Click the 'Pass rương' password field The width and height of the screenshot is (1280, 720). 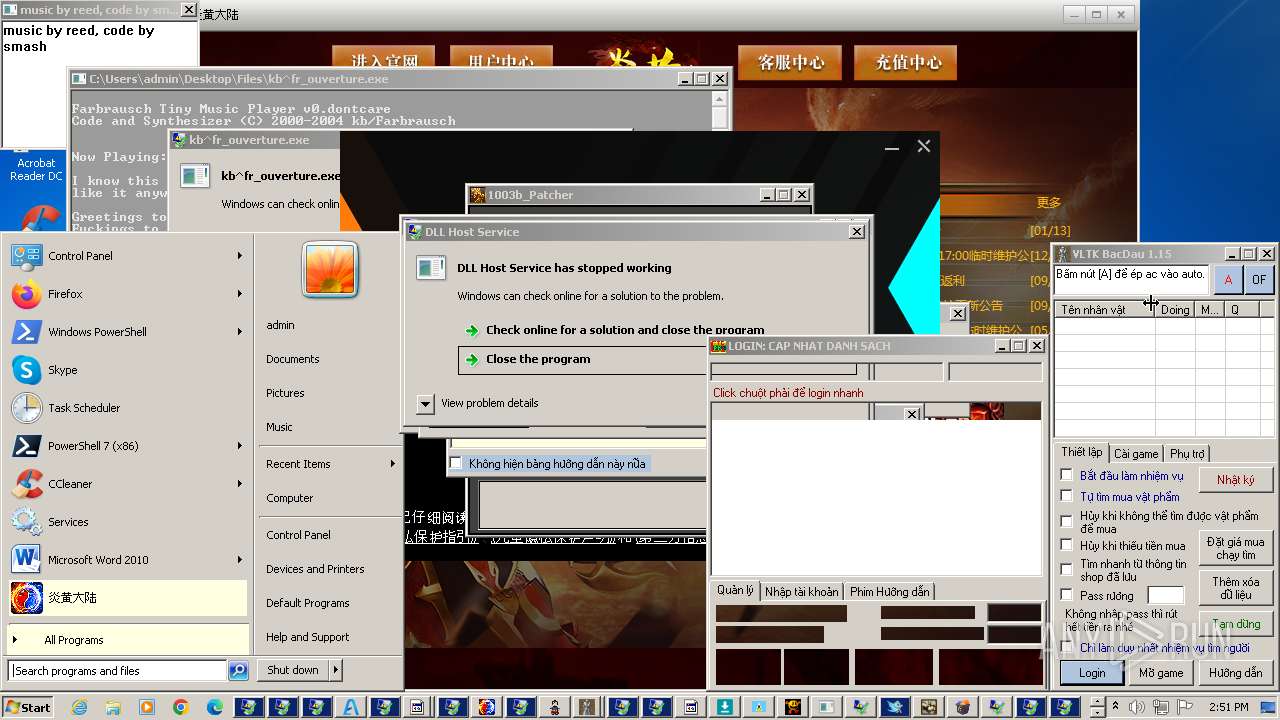pos(1165,596)
